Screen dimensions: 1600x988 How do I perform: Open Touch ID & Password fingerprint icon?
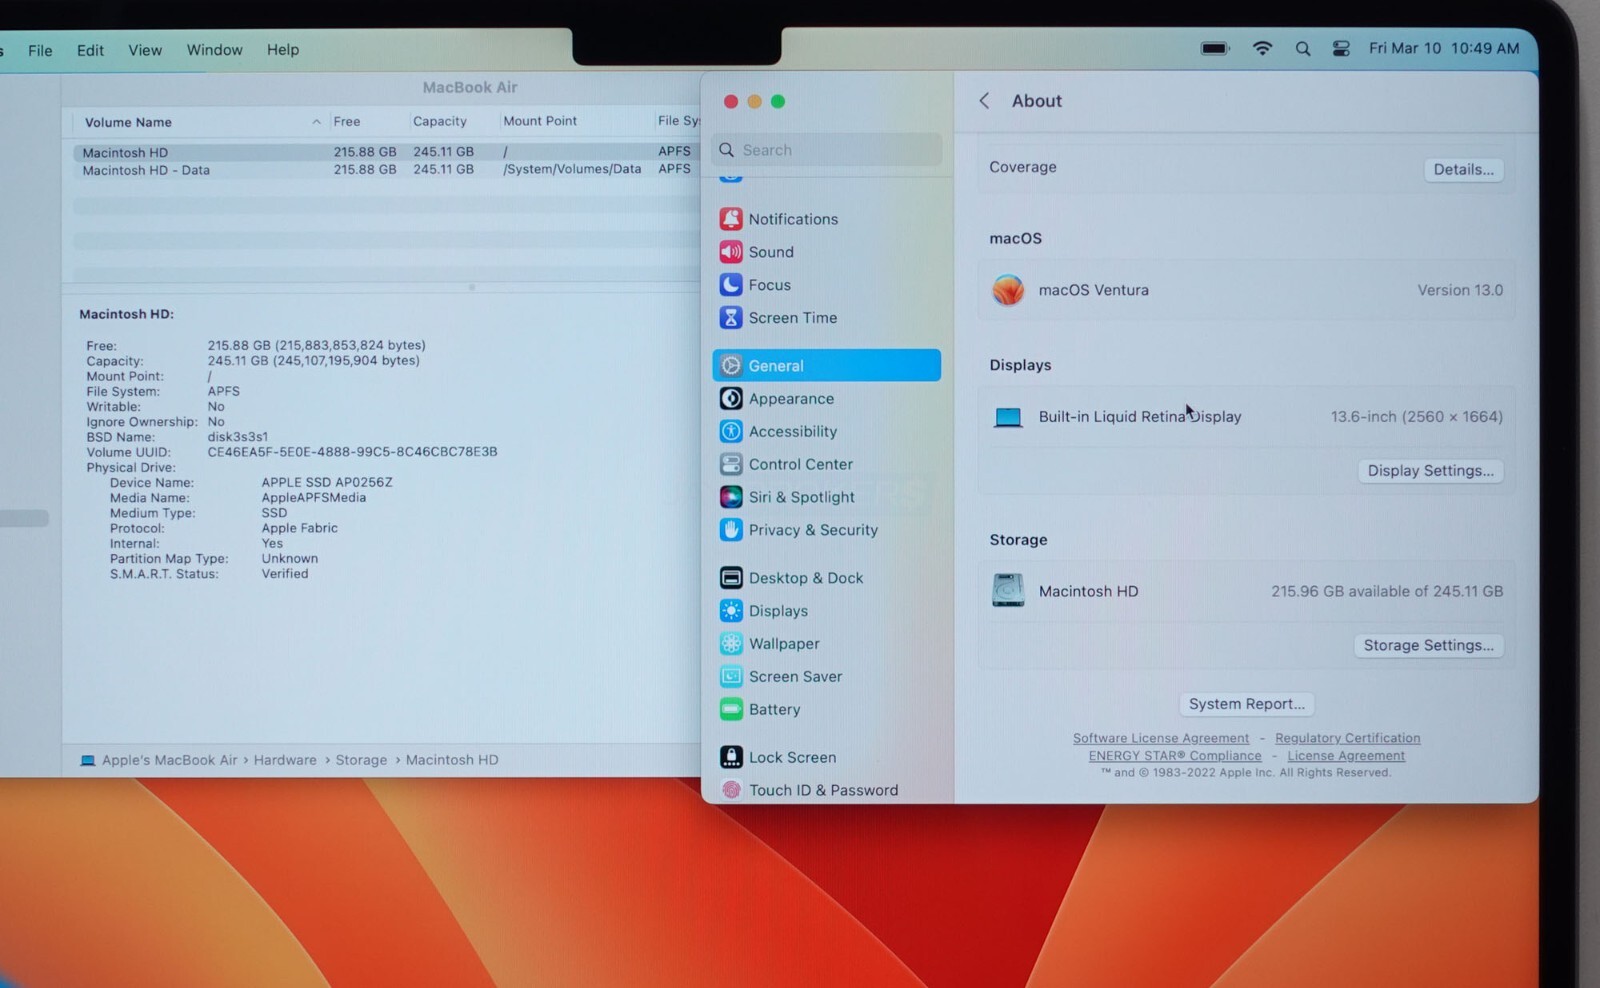point(731,790)
